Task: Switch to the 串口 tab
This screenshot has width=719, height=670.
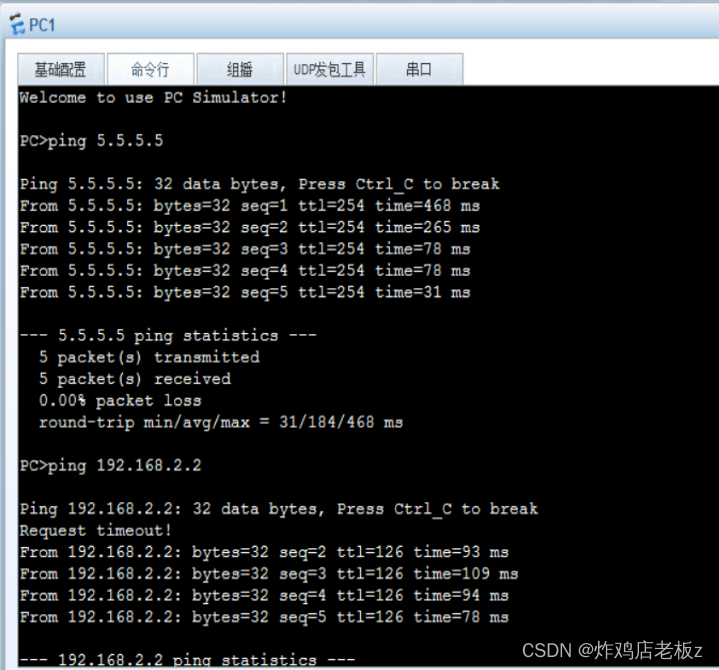Action: (419, 70)
